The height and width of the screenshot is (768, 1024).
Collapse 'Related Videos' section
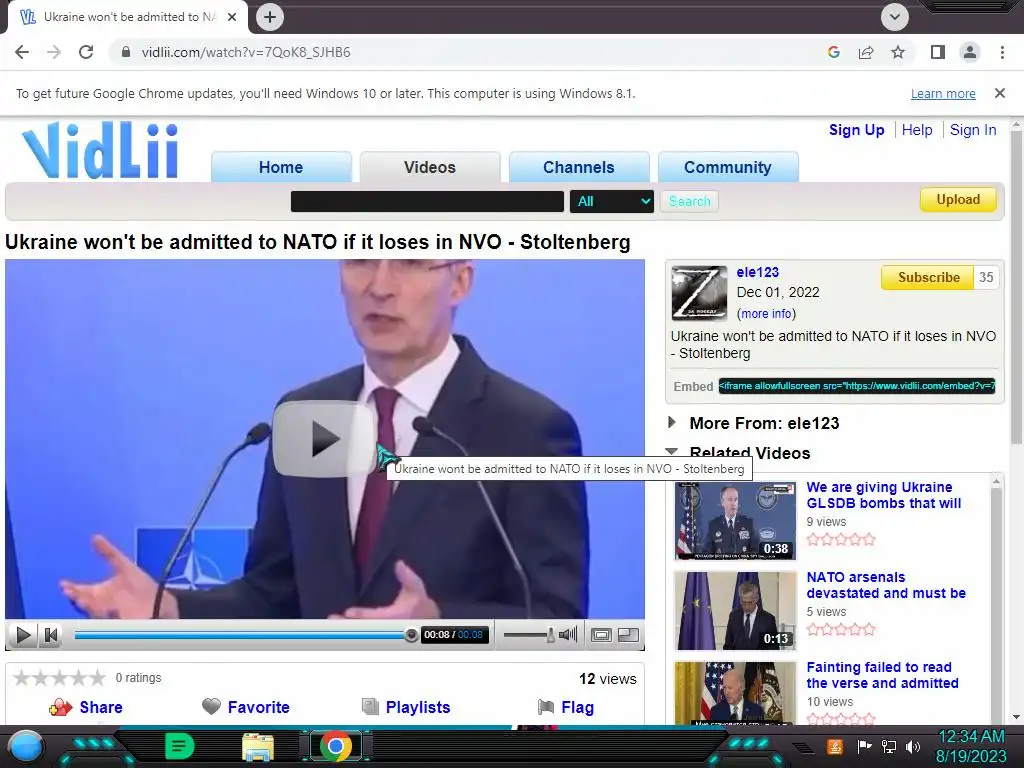[x=671, y=451]
